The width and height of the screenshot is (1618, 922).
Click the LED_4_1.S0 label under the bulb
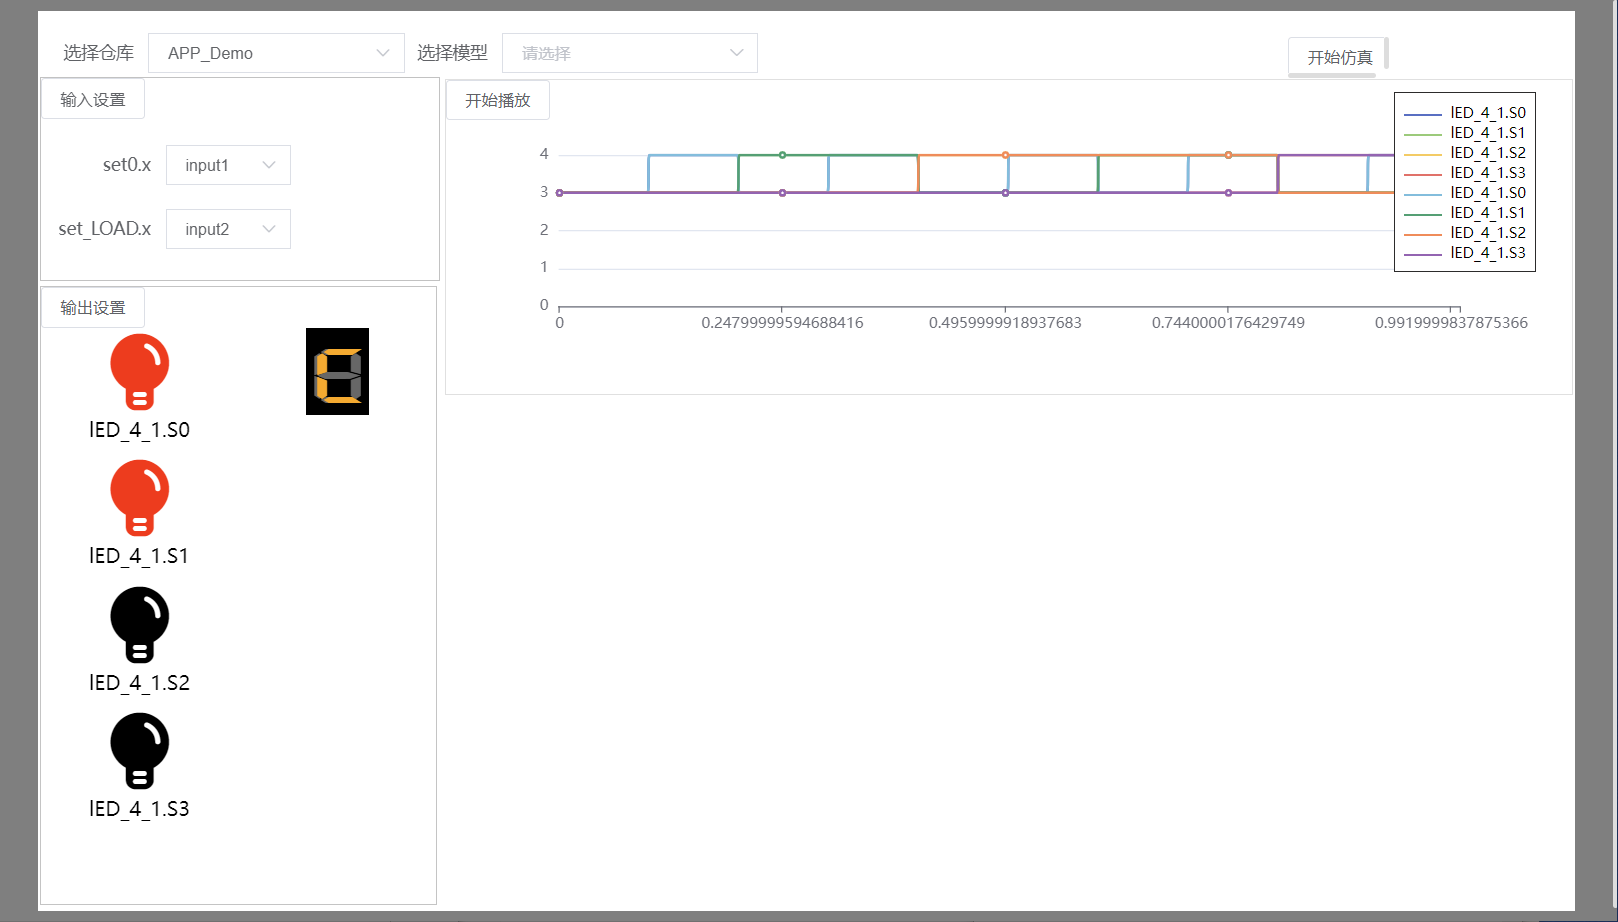point(139,430)
